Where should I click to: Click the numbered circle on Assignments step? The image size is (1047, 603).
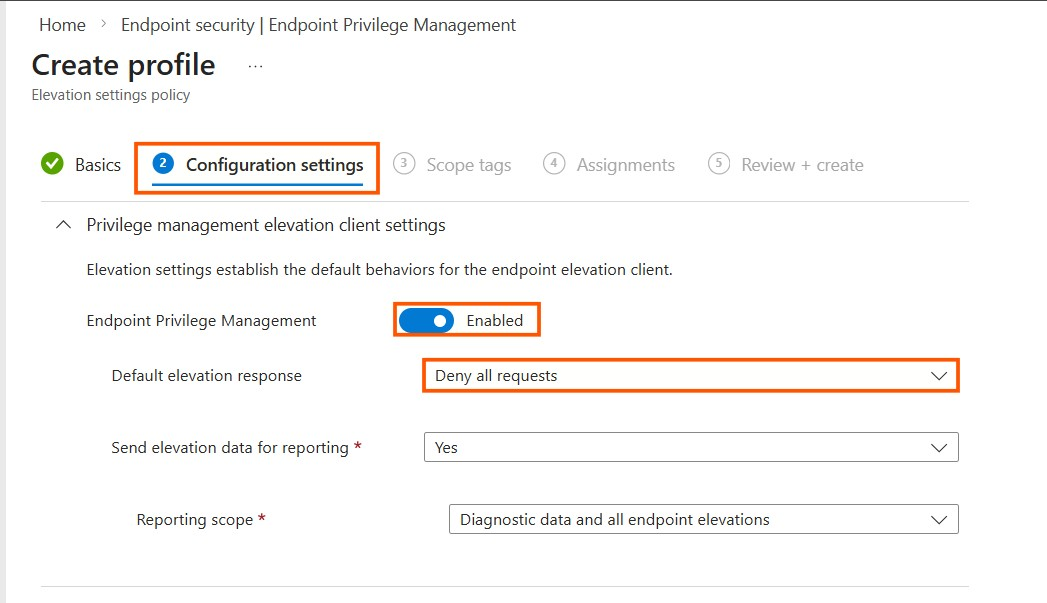554,164
